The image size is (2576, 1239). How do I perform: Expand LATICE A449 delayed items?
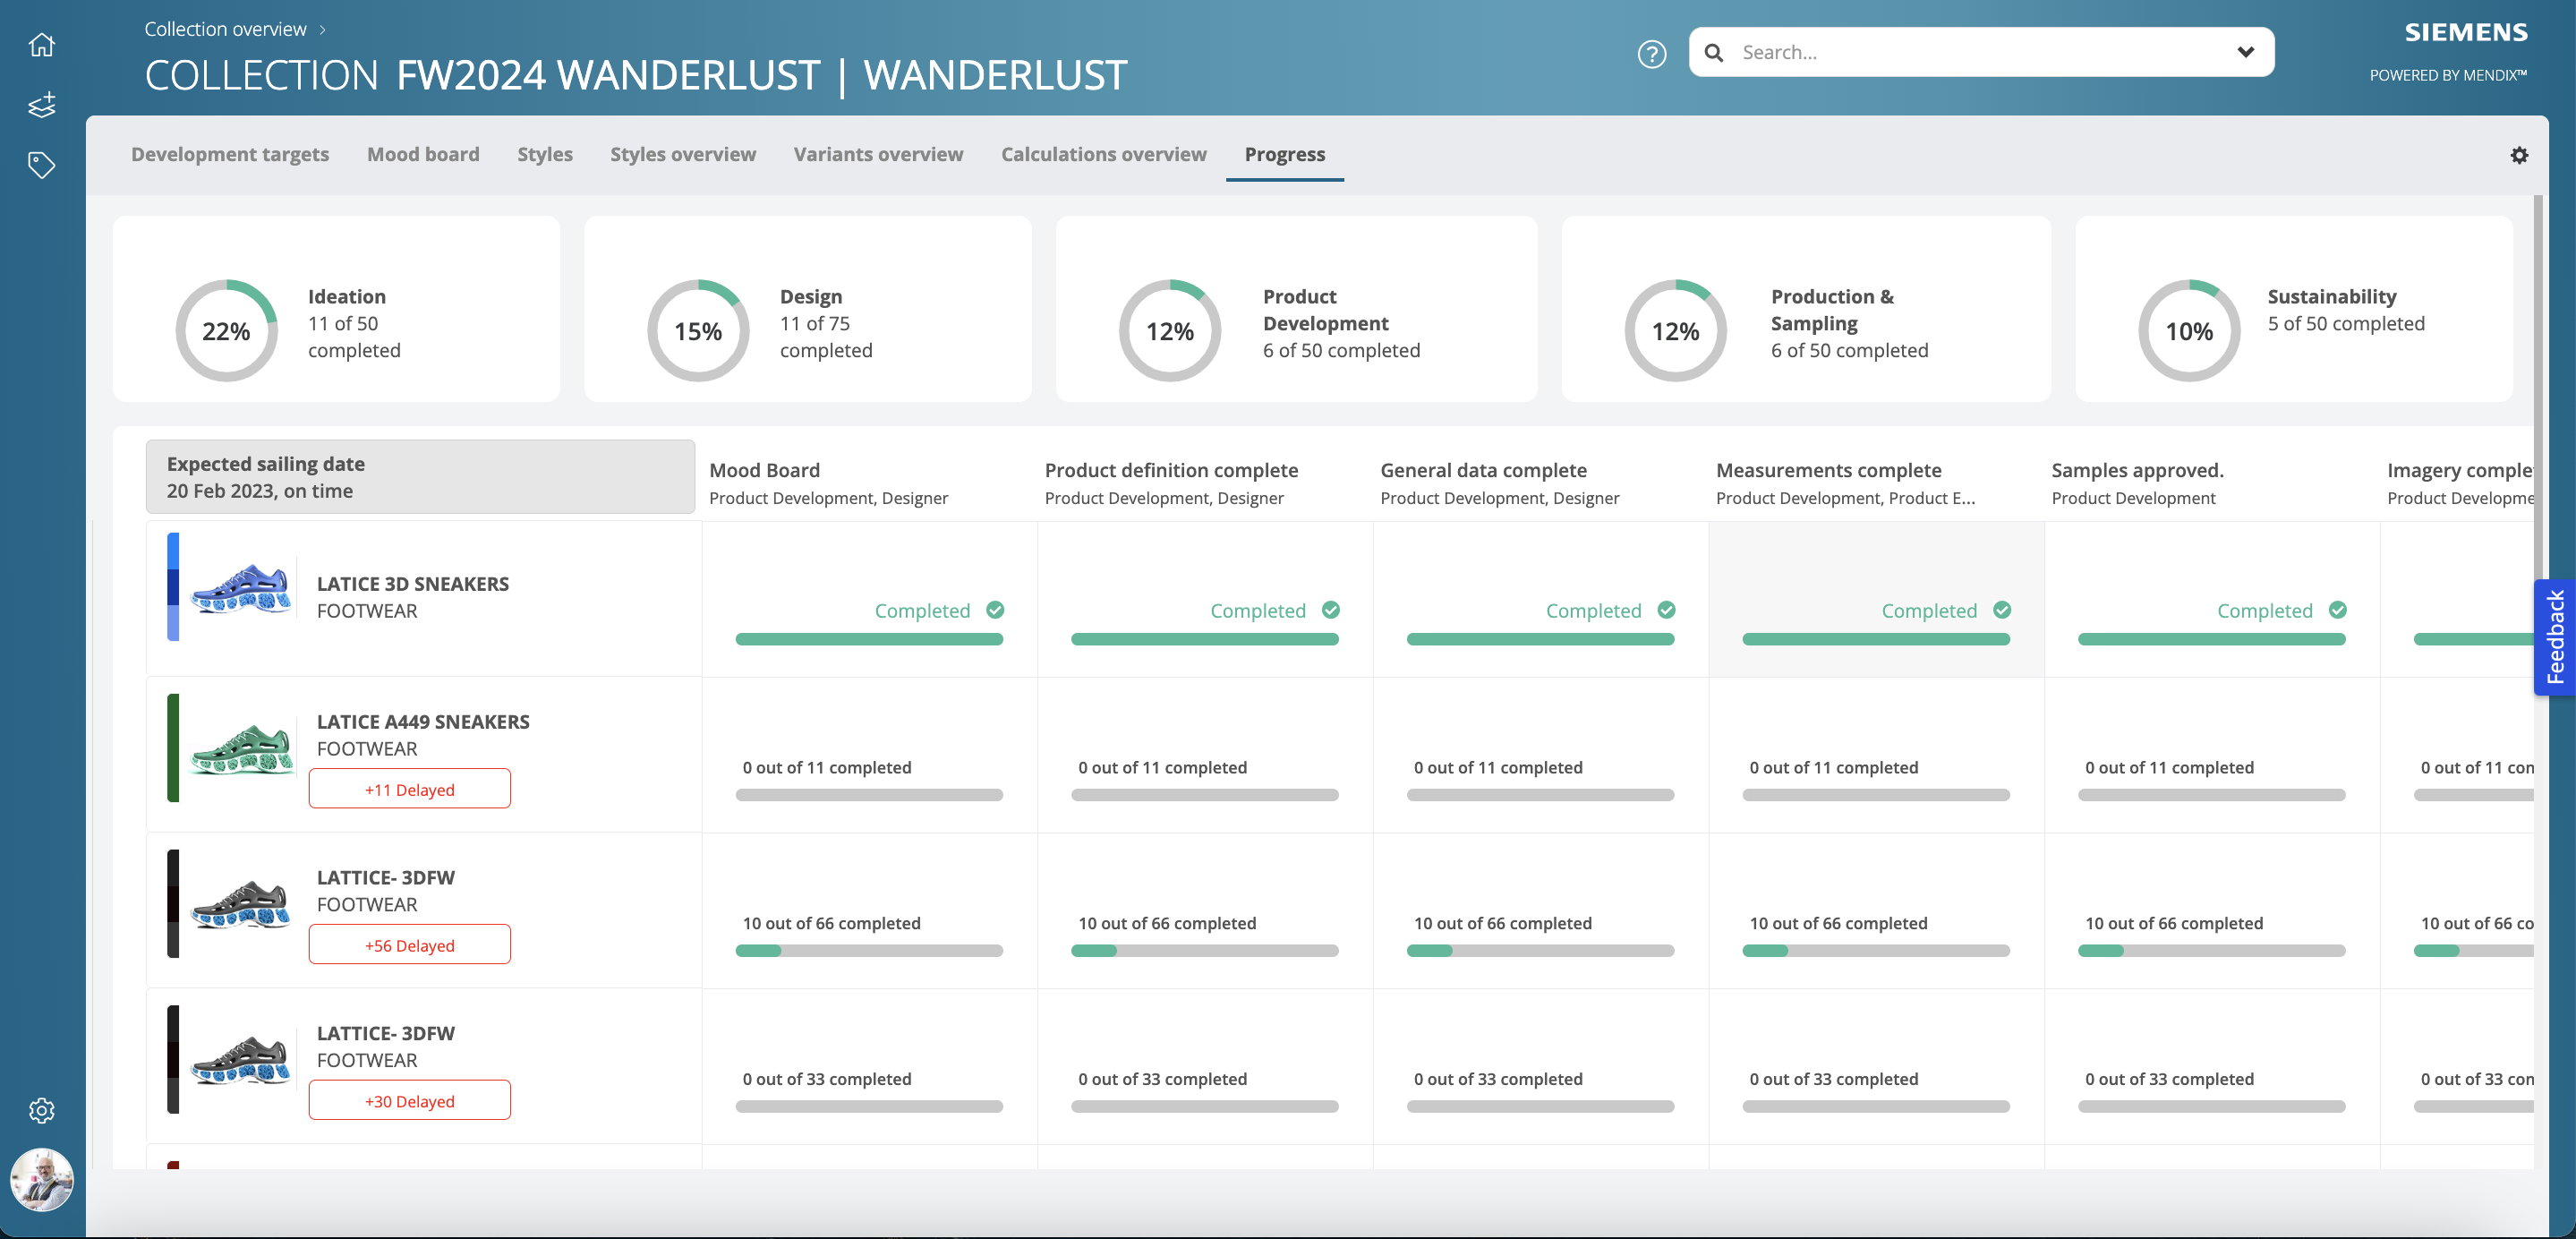click(x=409, y=789)
